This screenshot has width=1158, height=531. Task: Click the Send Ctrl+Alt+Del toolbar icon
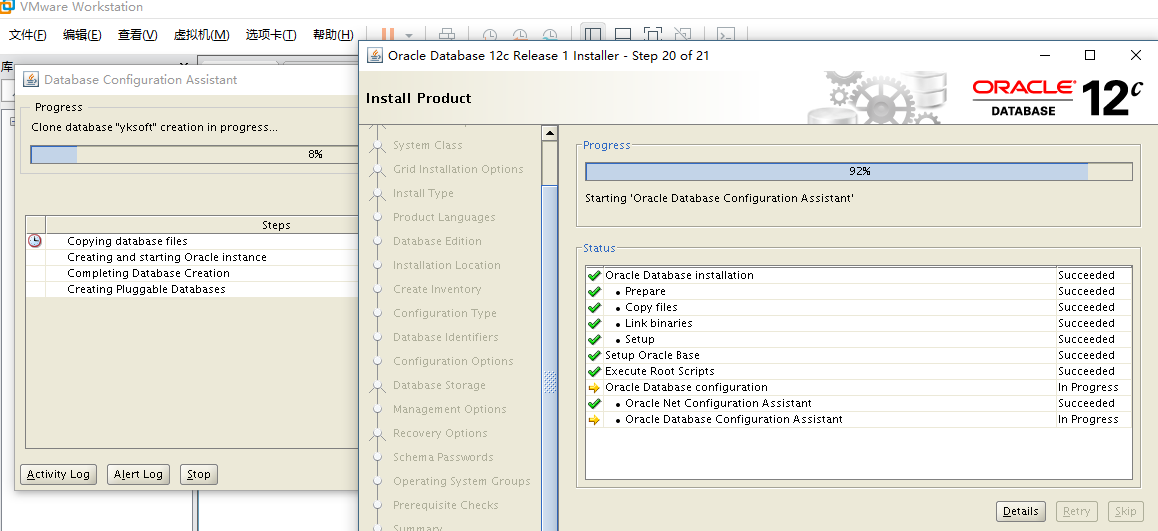coord(447,35)
